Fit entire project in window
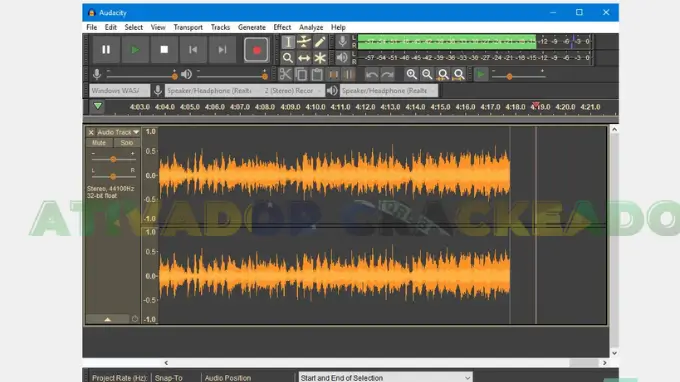Viewport: 680px width, 382px height. [459, 75]
